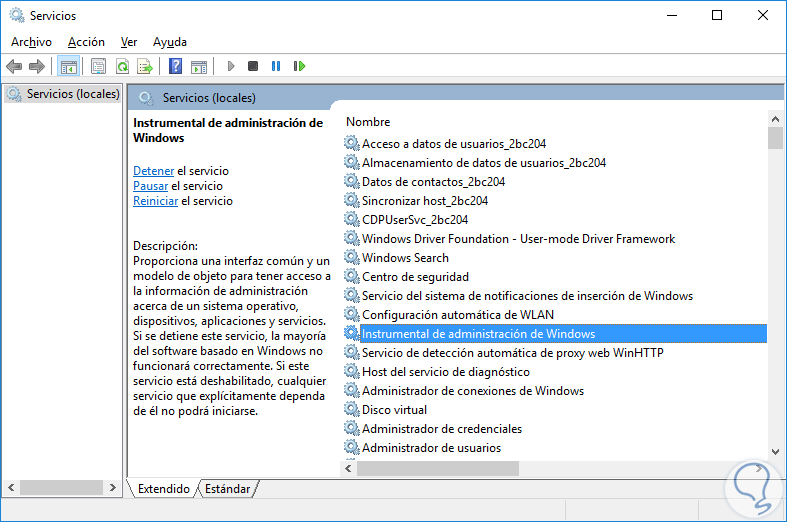Image resolution: width=787 pixels, height=522 pixels.
Task: Click the Stop service square icon
Action: point(253,66)
